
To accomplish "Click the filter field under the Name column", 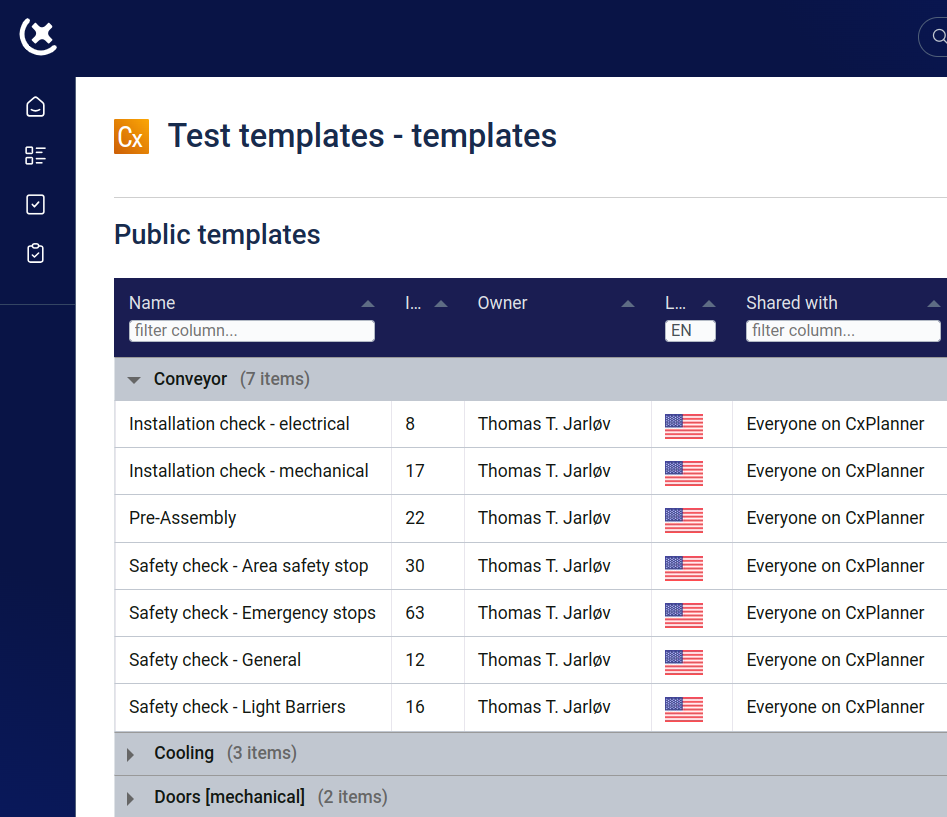I will tap(251, 330).
